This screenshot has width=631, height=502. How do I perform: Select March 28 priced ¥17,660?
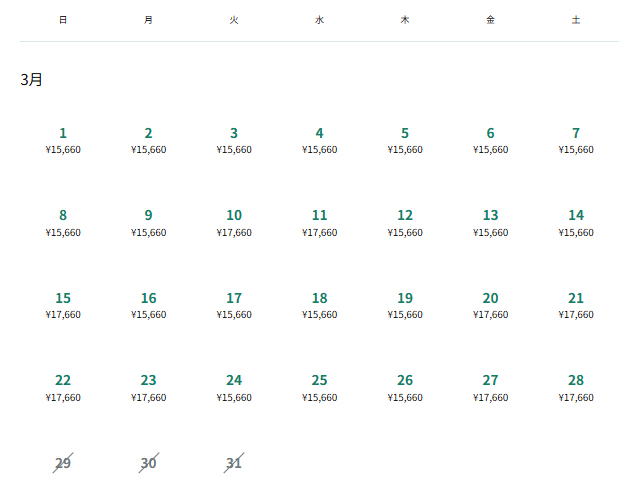point(576,387)
